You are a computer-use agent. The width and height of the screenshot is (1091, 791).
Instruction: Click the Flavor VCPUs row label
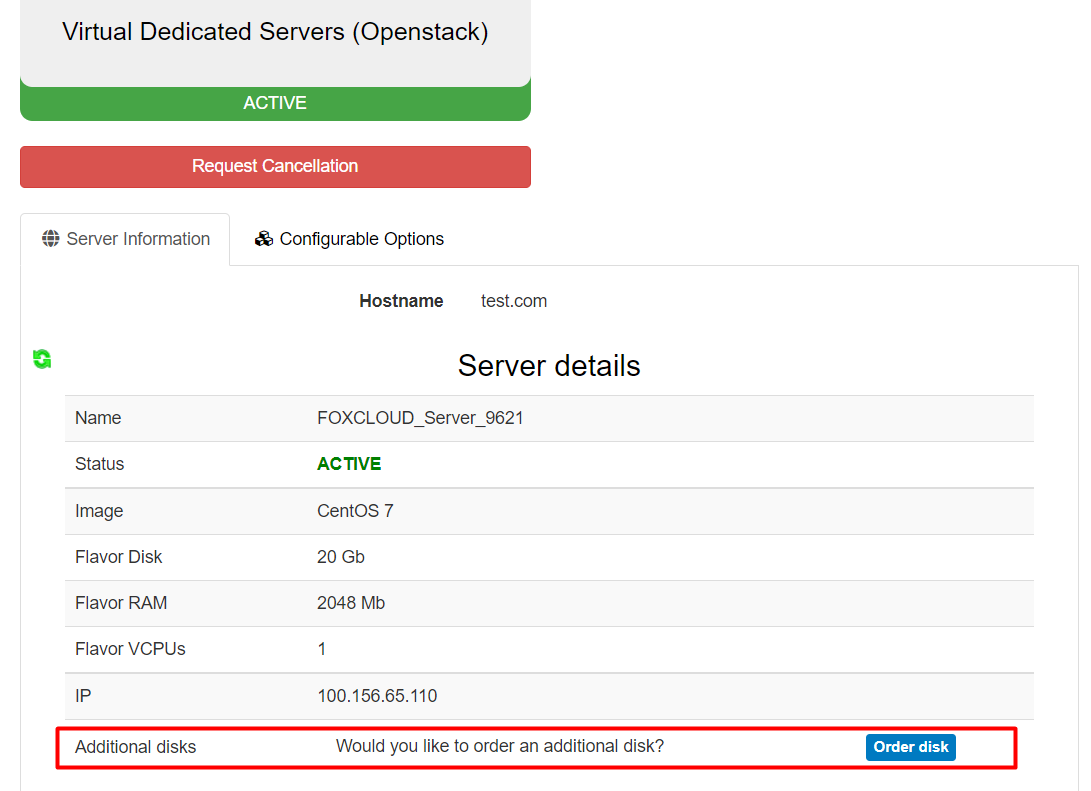click(130, 649)
